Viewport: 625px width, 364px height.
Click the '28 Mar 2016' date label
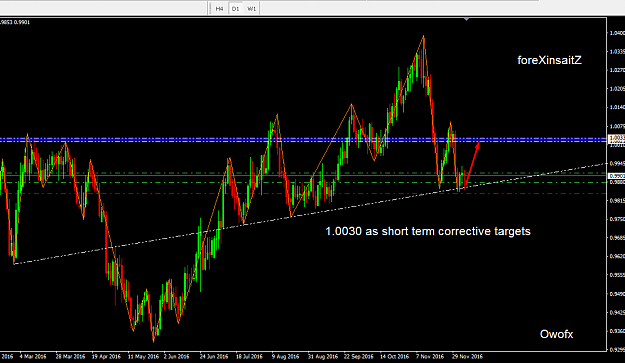click(70, 356)
